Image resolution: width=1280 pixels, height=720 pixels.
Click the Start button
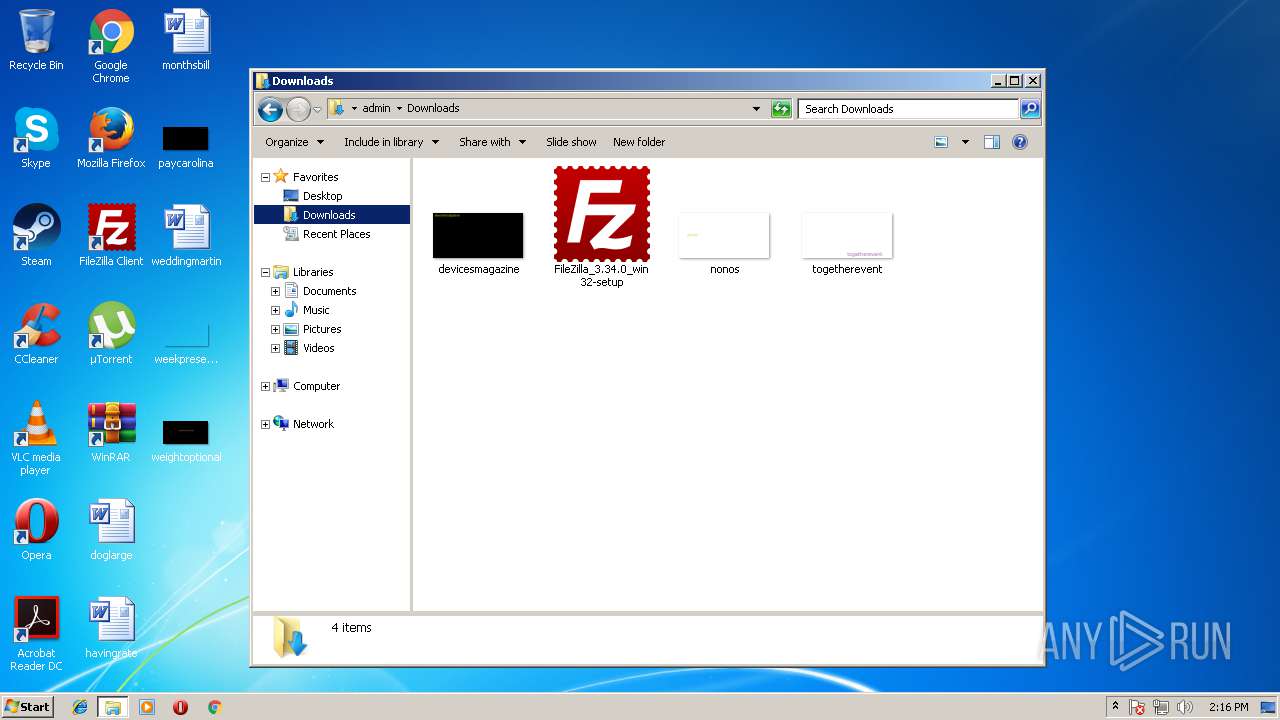coord(28,706)
